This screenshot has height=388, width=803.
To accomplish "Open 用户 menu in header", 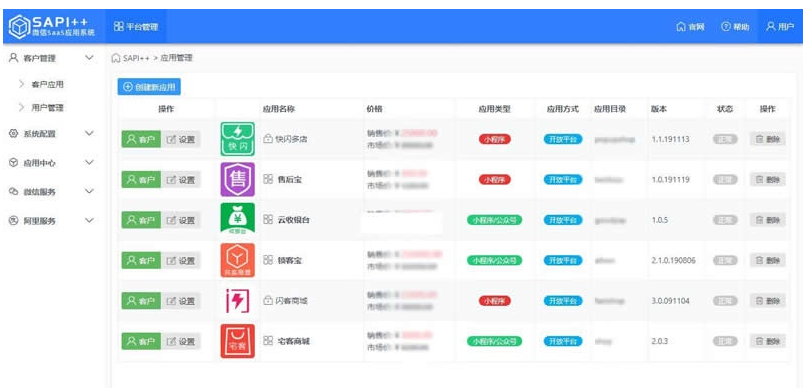I will (x=780, y=27).
